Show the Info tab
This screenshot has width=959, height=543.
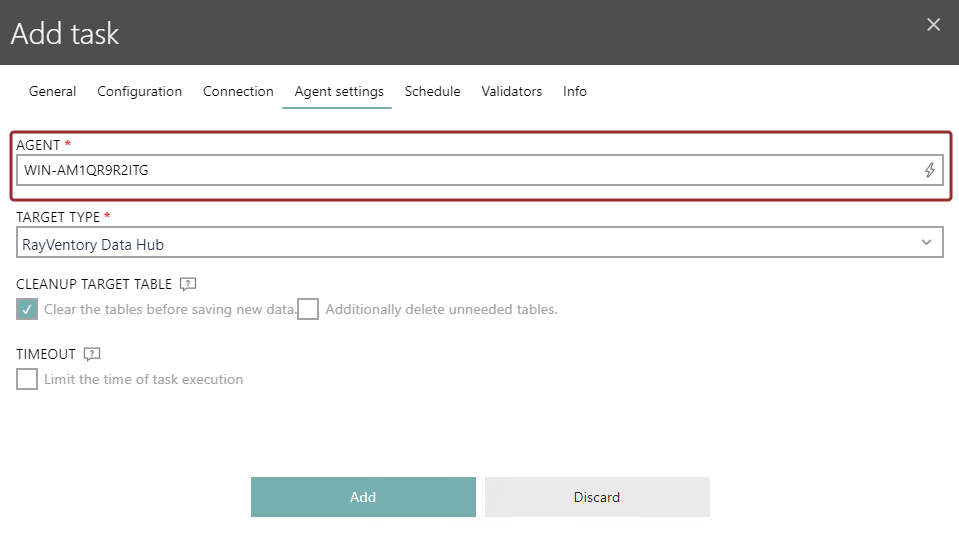click(575, 92)
